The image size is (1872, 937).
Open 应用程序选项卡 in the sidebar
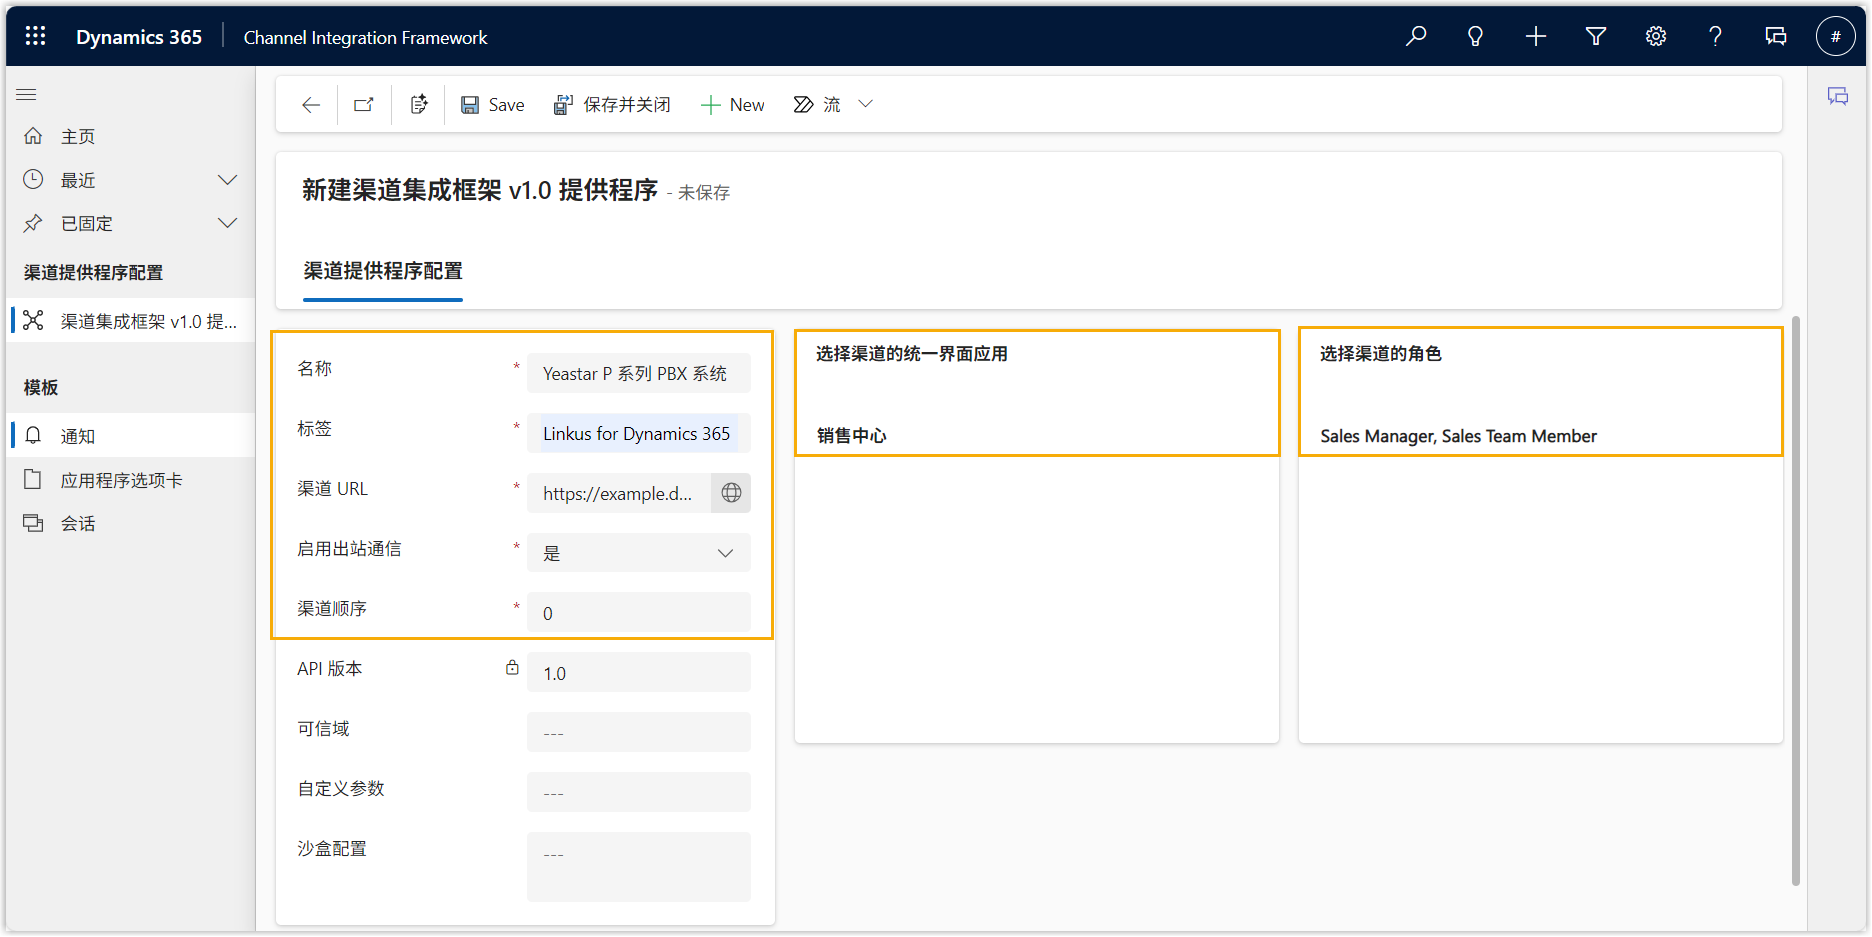(x=121, y=480)
